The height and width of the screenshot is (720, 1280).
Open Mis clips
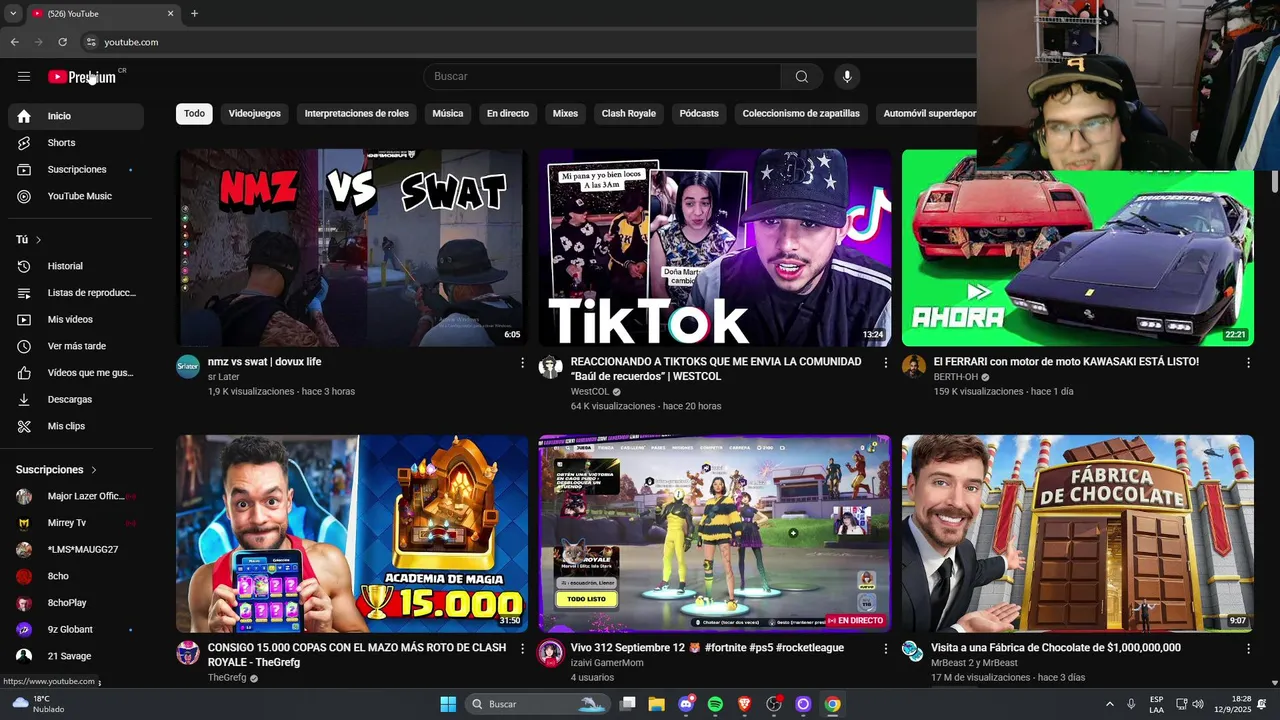click(76, 427)
